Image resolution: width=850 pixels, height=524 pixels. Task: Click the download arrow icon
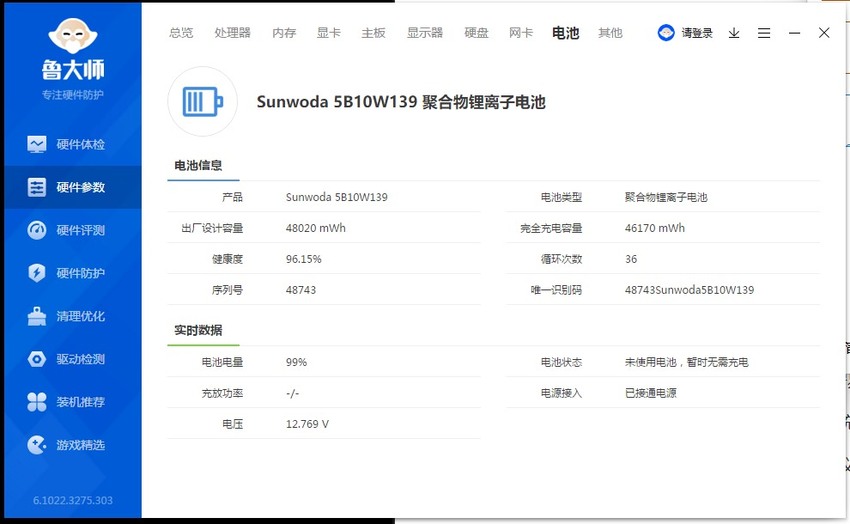(x=733, y=33)
